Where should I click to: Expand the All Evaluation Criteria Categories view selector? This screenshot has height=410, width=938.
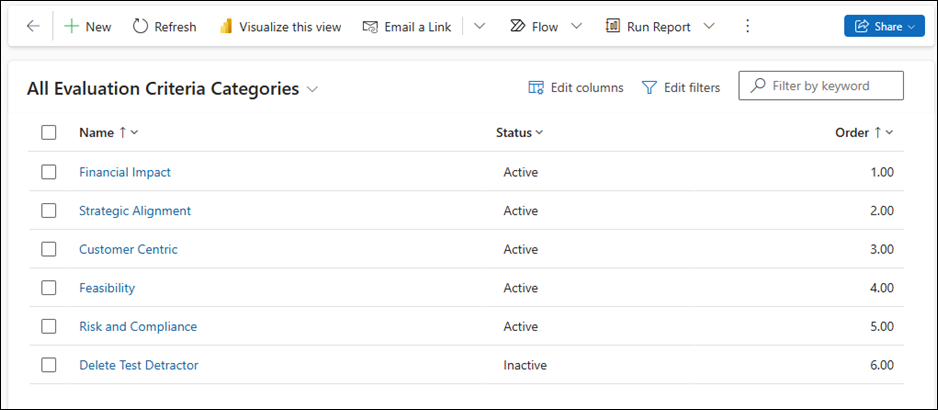click(x=313, y=89)
